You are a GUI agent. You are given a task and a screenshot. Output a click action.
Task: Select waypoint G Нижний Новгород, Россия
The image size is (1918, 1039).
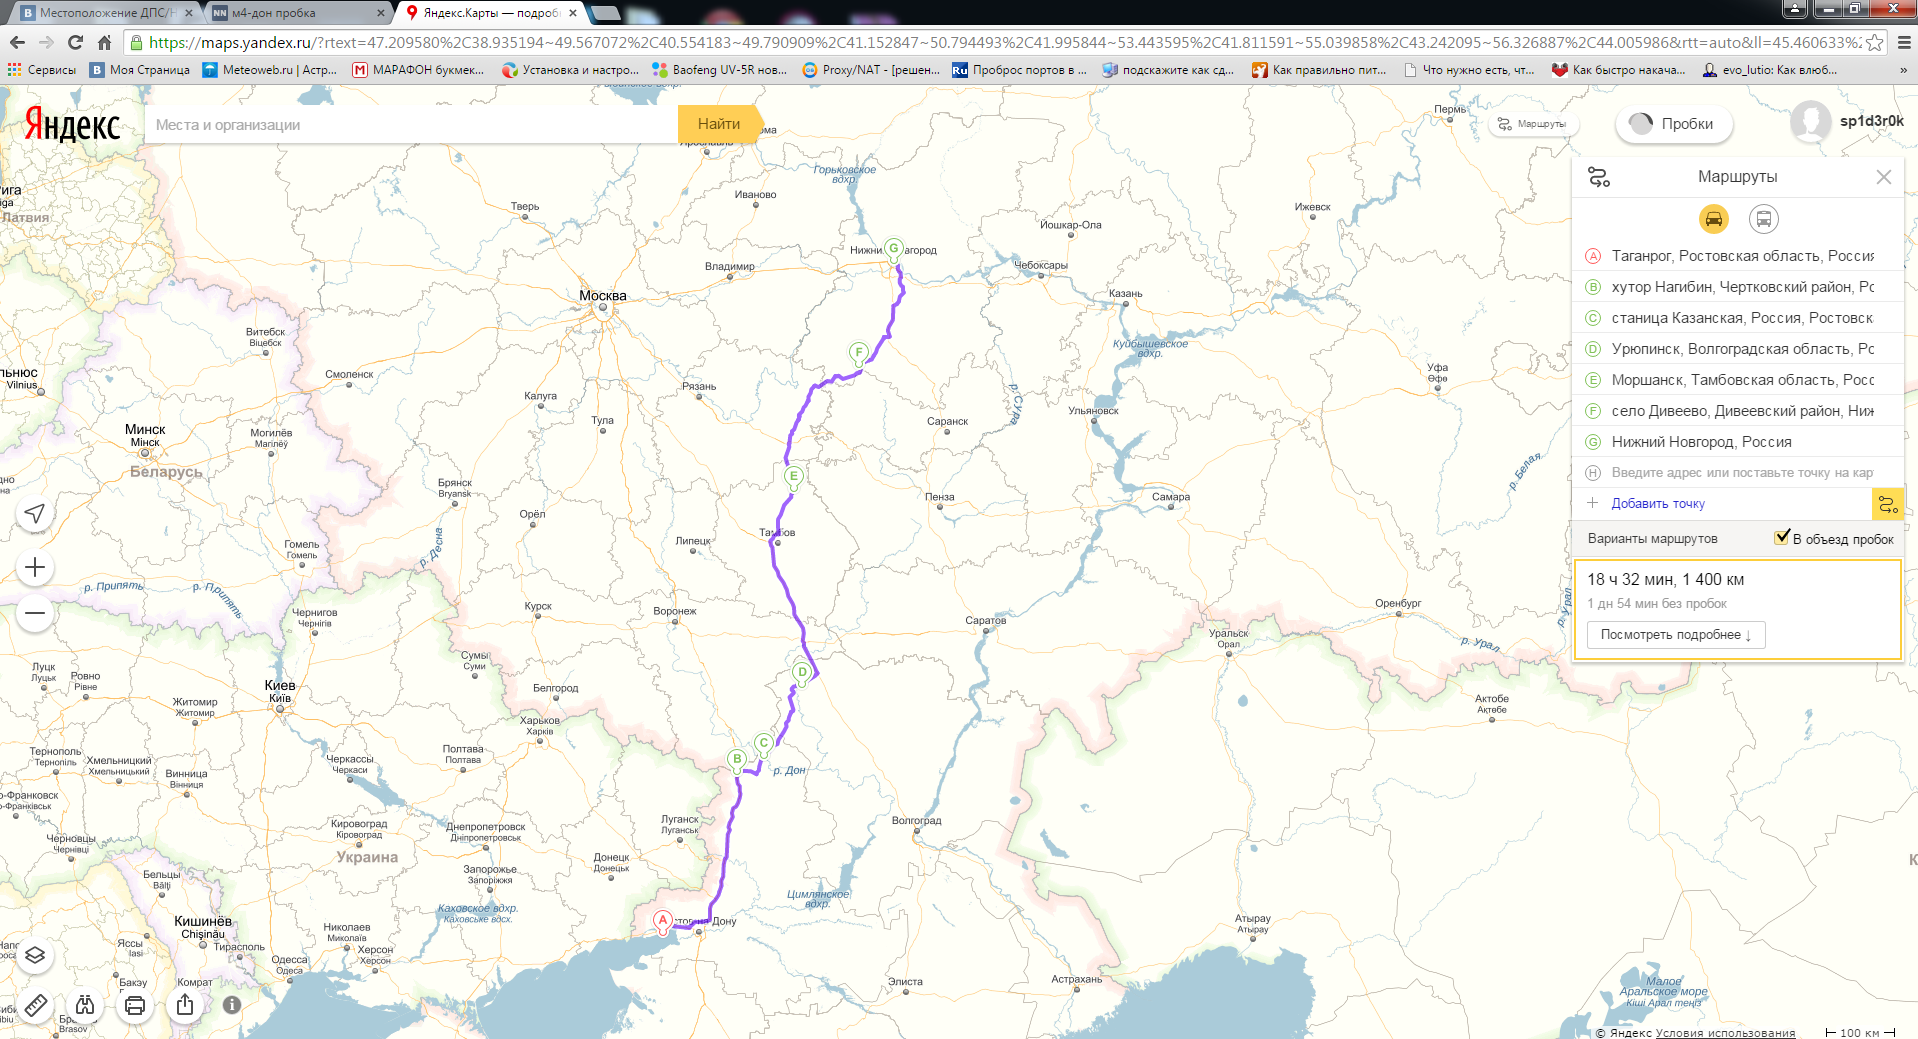click(1738, 442)
